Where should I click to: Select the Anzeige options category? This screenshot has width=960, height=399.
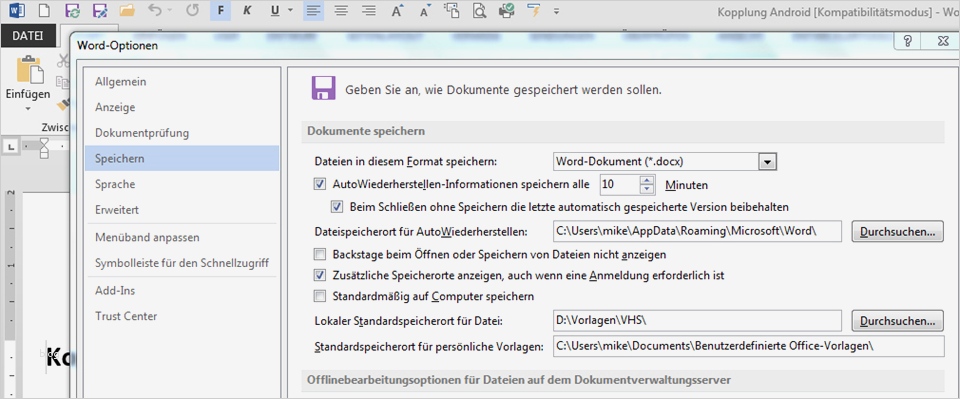pos(182,107)
